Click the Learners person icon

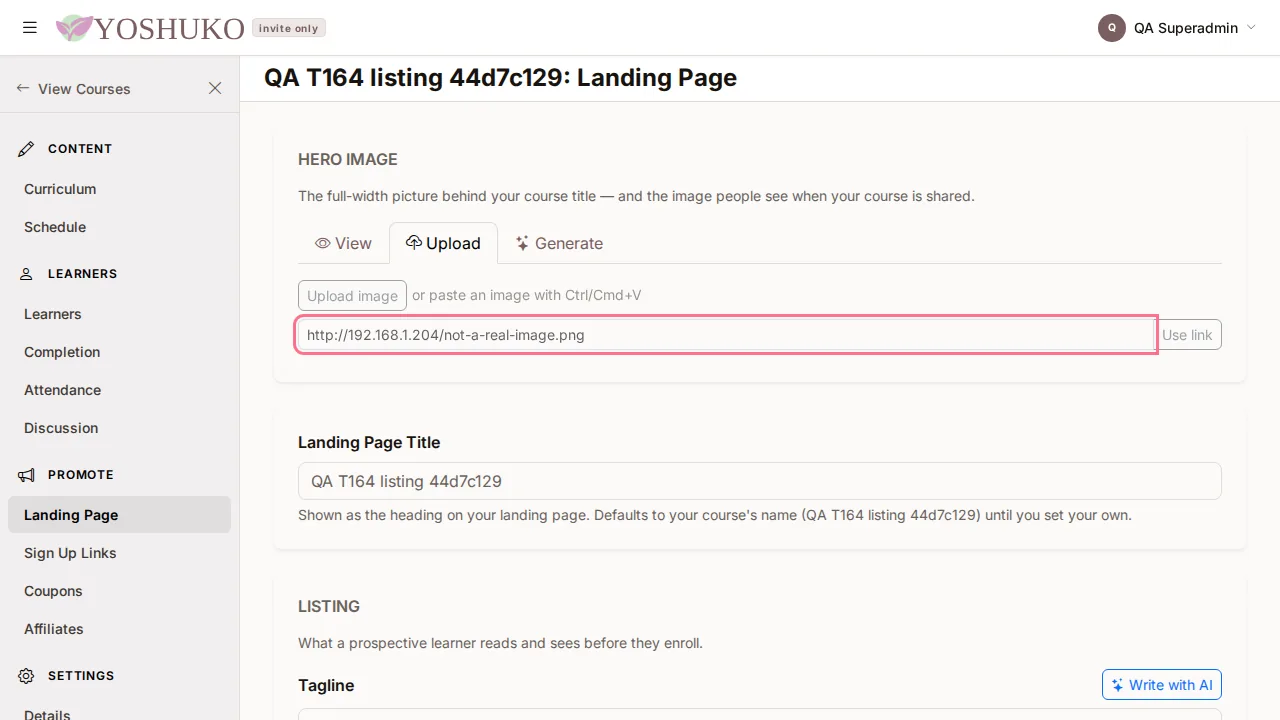point(27,274)
